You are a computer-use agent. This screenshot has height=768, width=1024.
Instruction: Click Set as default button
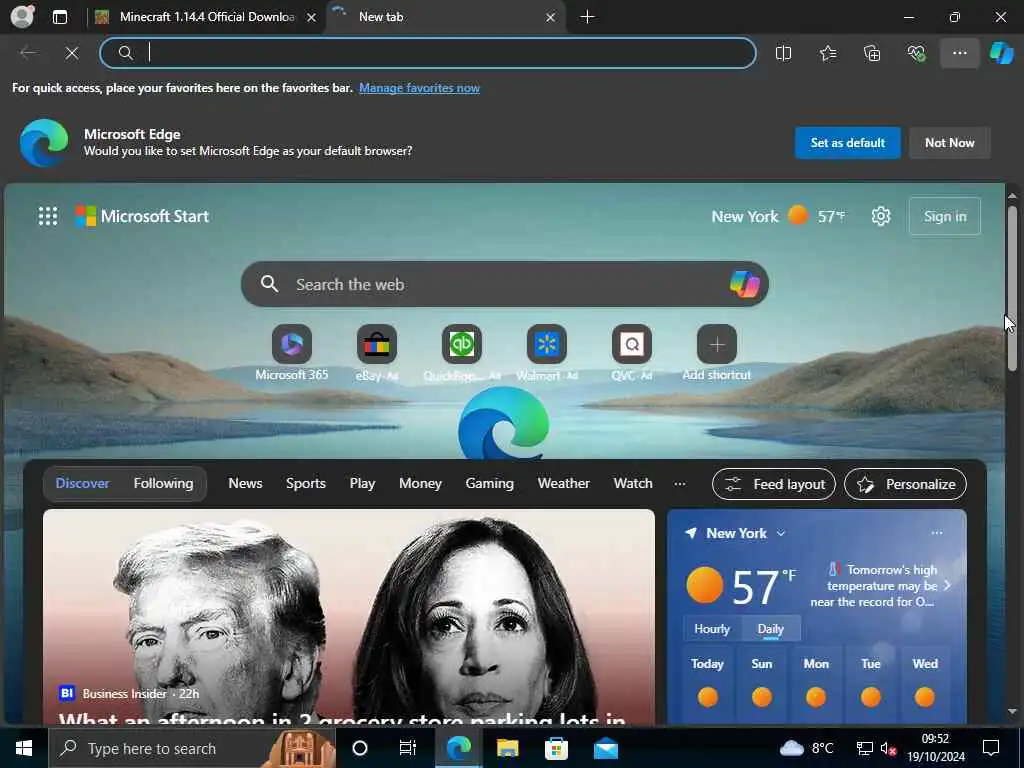tap(847, 142)
